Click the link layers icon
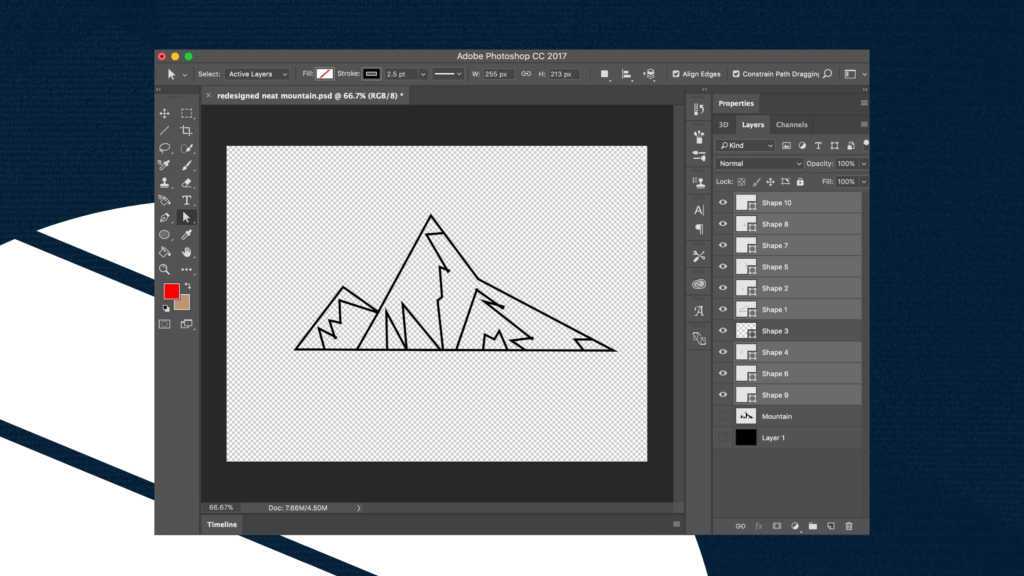This screenshot has height=576, width=1024. coord(740,526)
